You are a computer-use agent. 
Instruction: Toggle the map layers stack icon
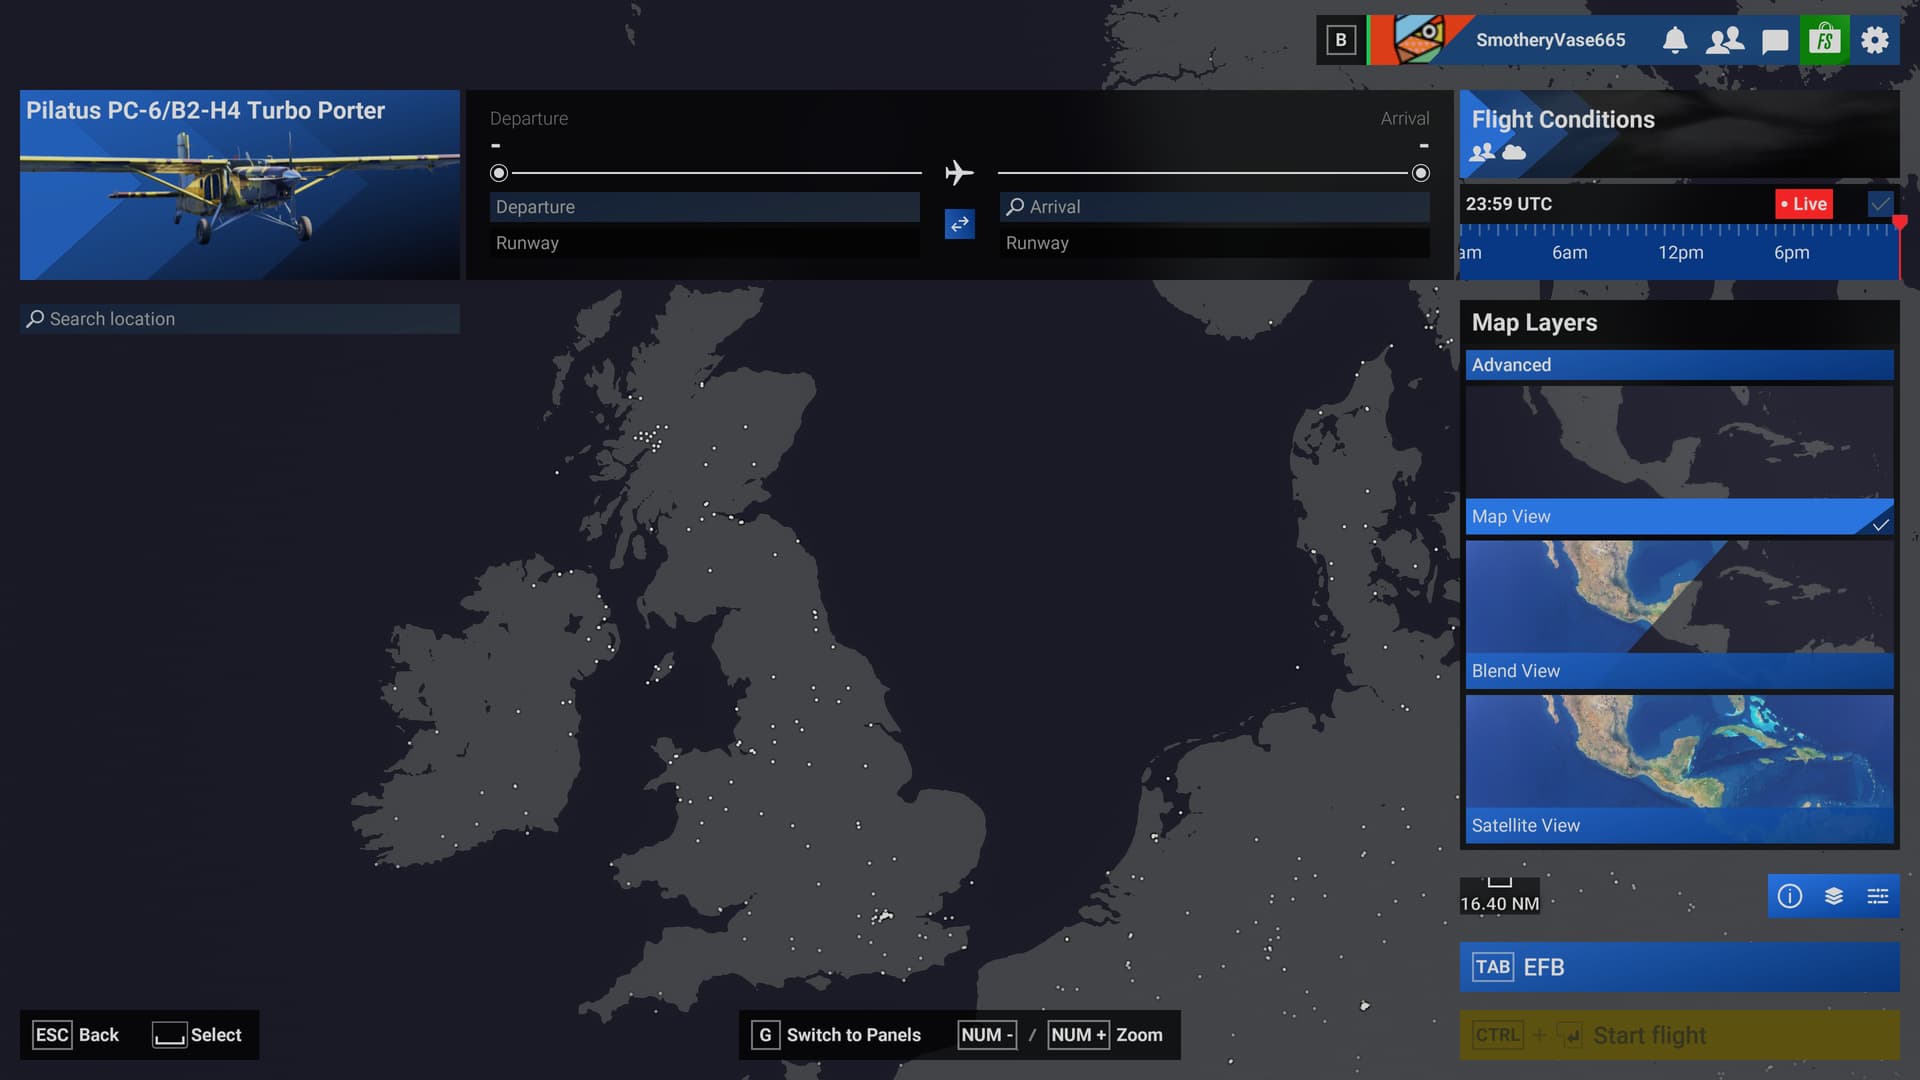(1833, 896)
